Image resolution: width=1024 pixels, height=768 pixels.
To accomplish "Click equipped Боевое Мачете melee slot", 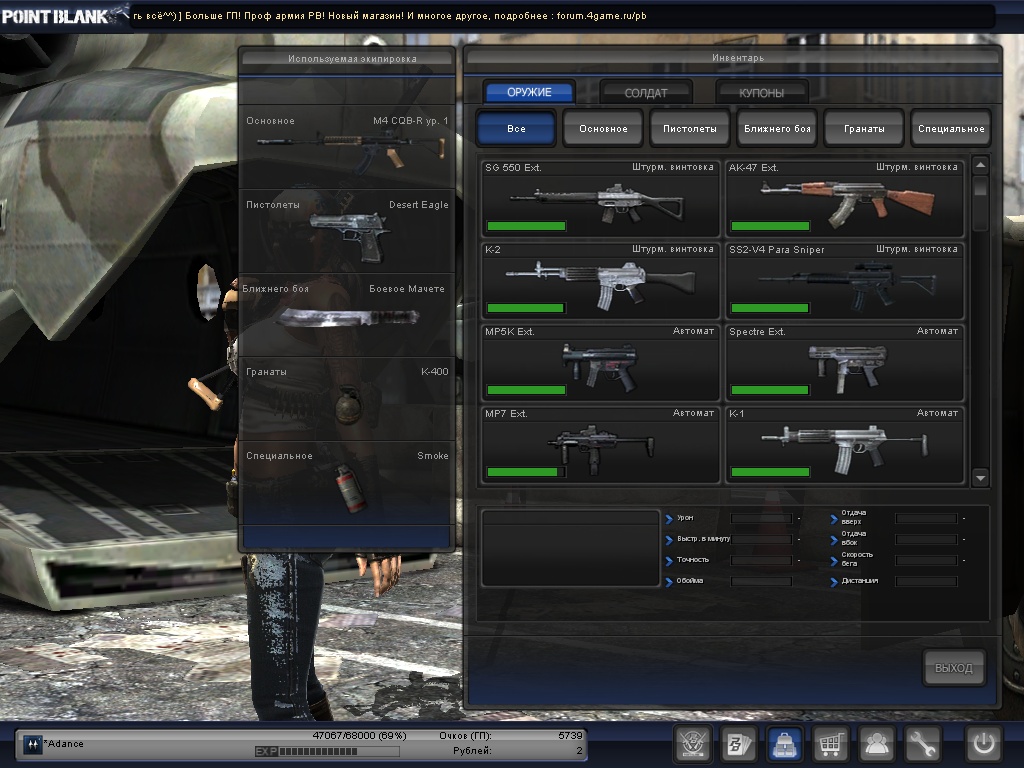I will point(347,315).
